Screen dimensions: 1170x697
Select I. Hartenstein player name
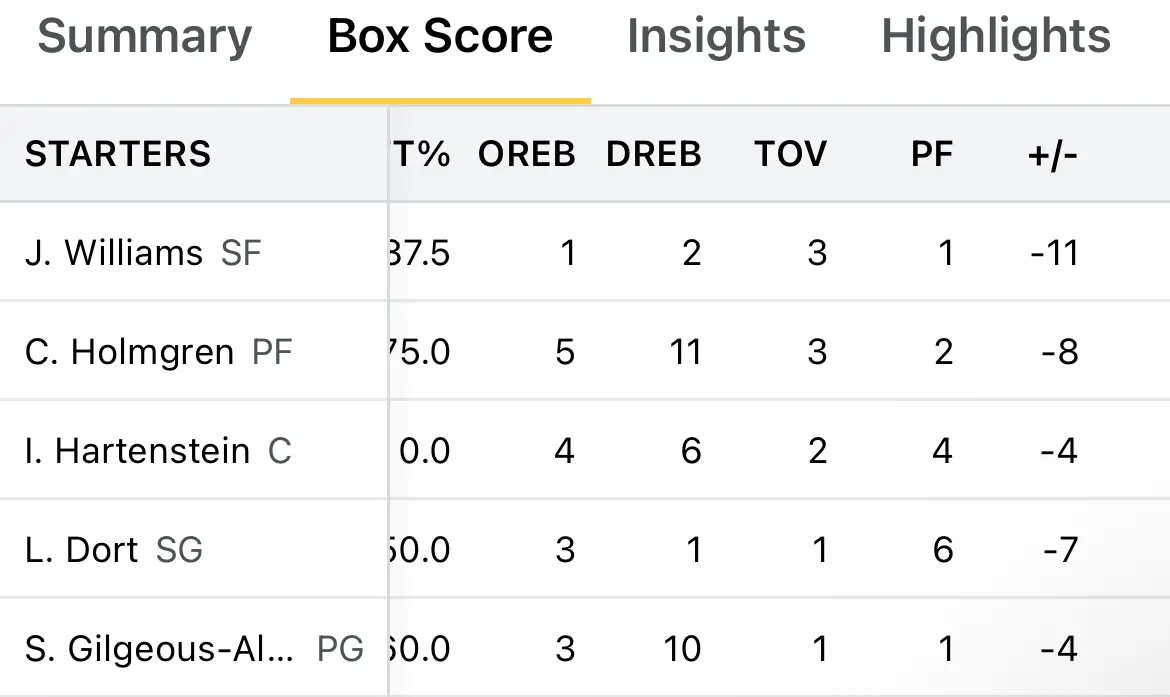click(137, 451)
